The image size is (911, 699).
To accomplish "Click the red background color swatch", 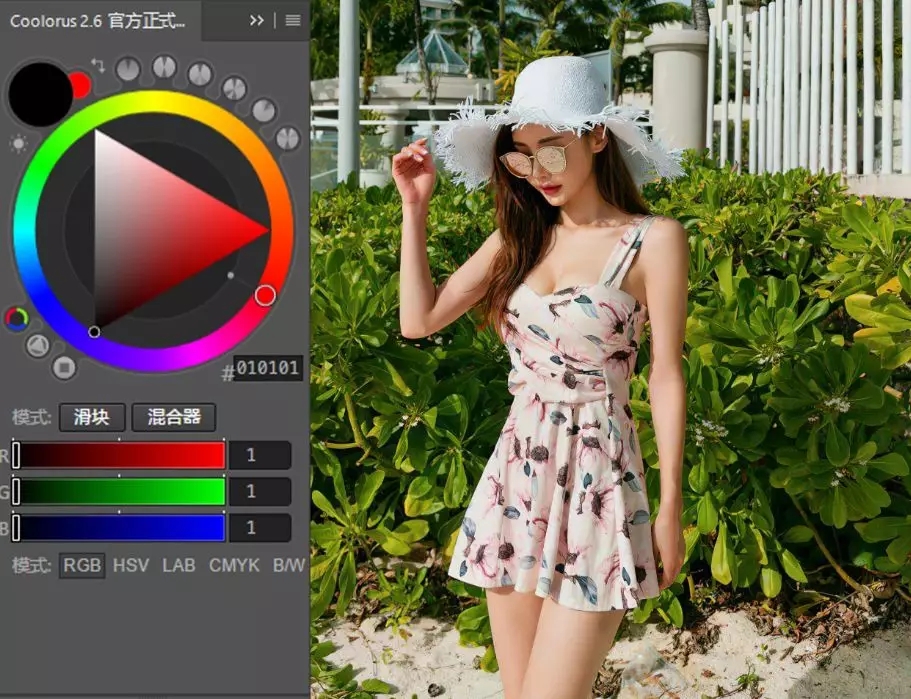I will pyautogui.click(x=80, y=86).
